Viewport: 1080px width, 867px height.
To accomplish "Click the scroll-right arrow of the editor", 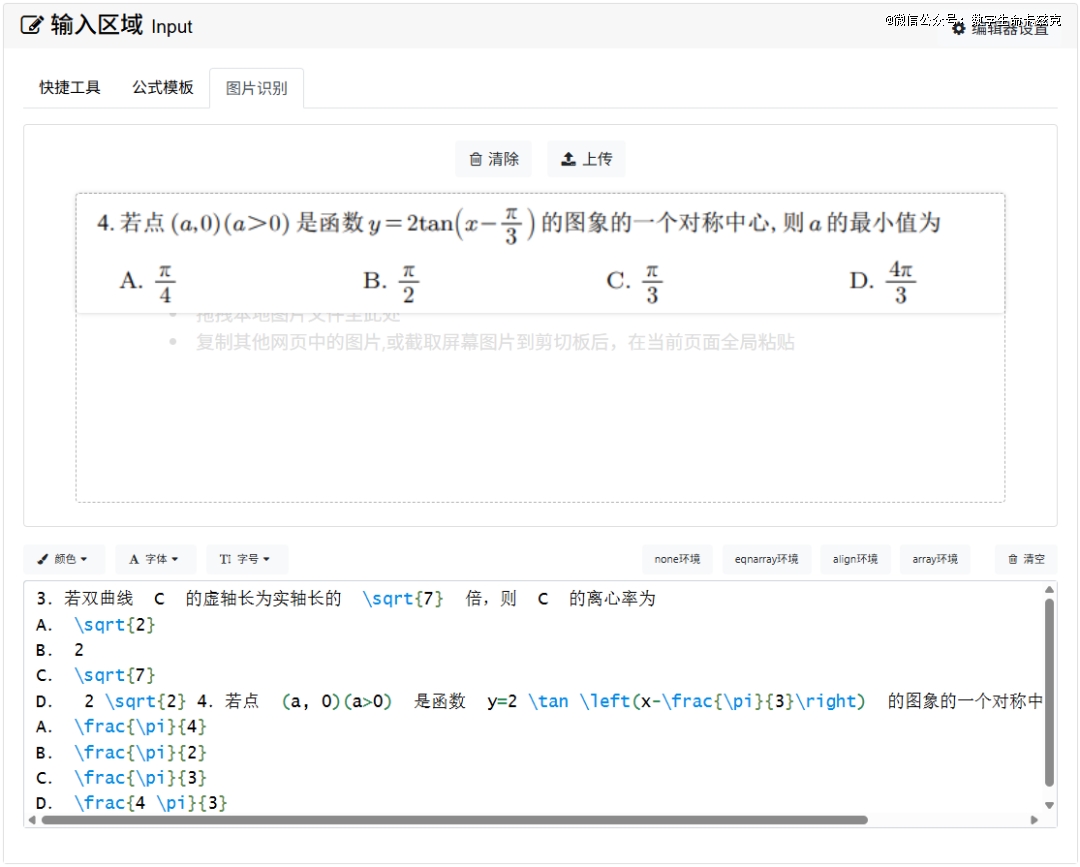I will 1034,820.
